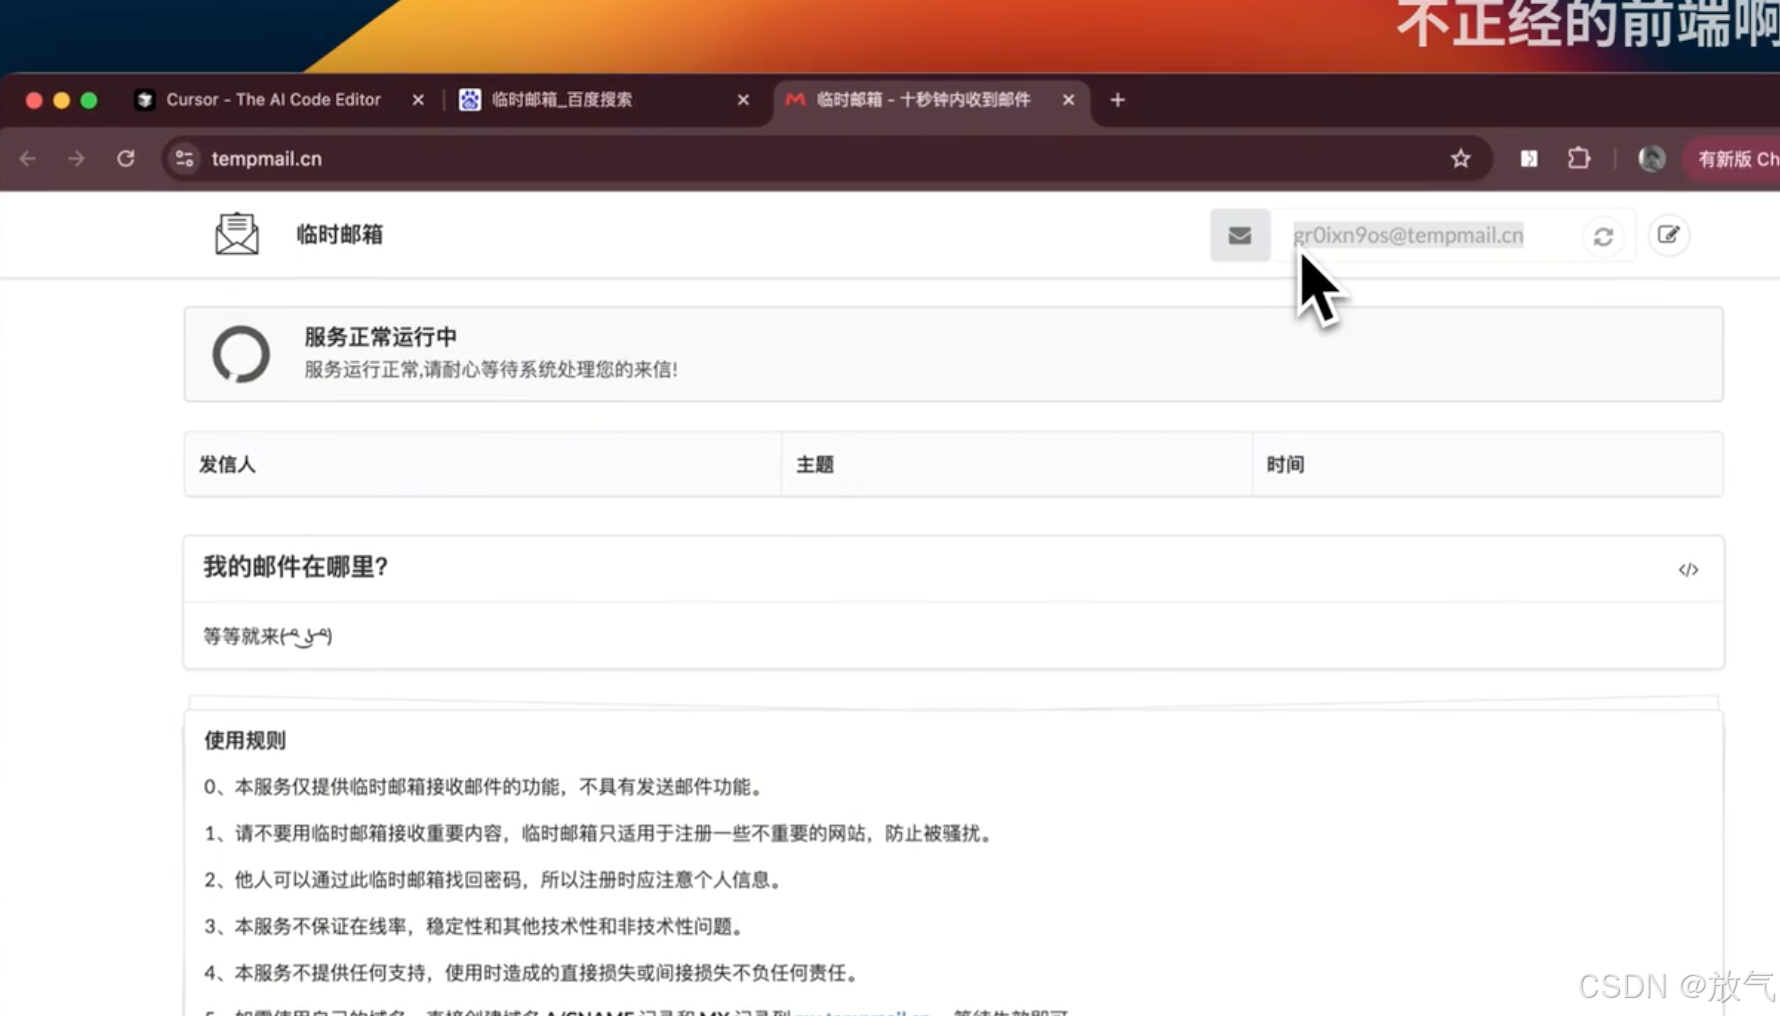Click rule 0 about receive-only service
The height and width of the screenshot is (1016, 1780).
(x=486, y=787)
